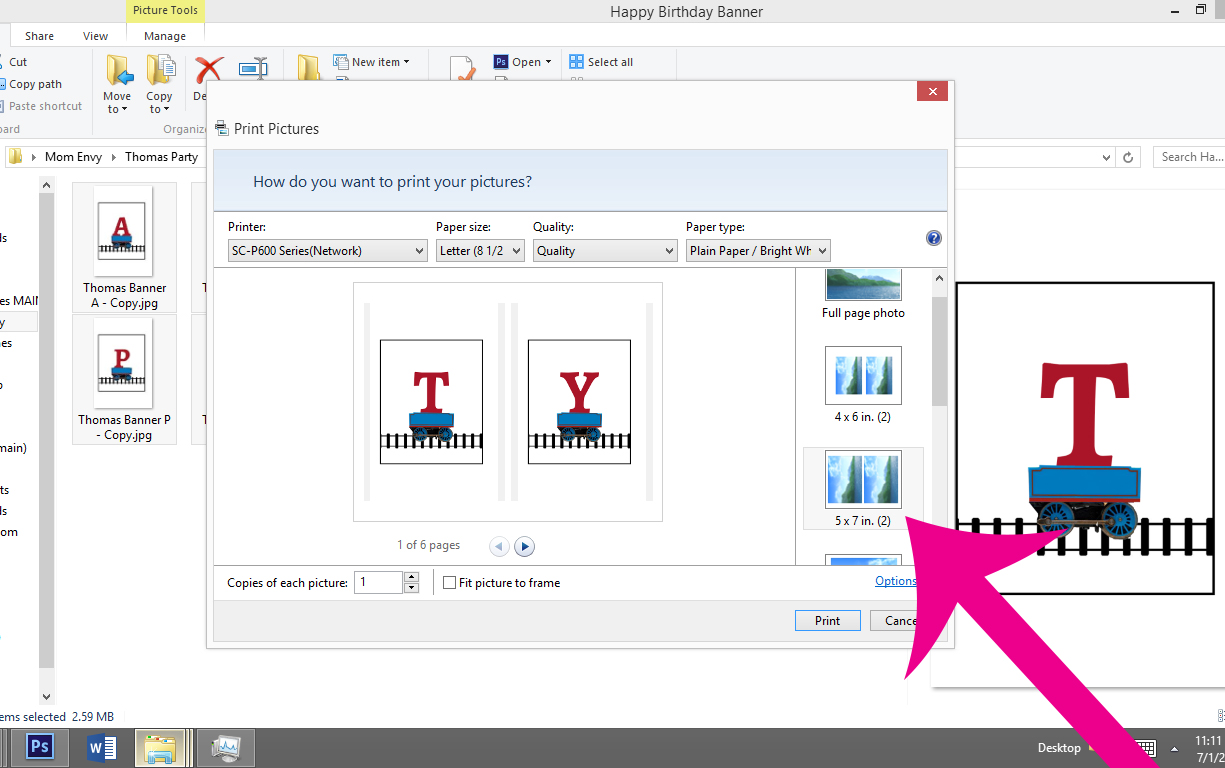The image size is (1225, 768).
Task: Expand the Copy to dropdown arrow
Action: [x=166, y=109]
